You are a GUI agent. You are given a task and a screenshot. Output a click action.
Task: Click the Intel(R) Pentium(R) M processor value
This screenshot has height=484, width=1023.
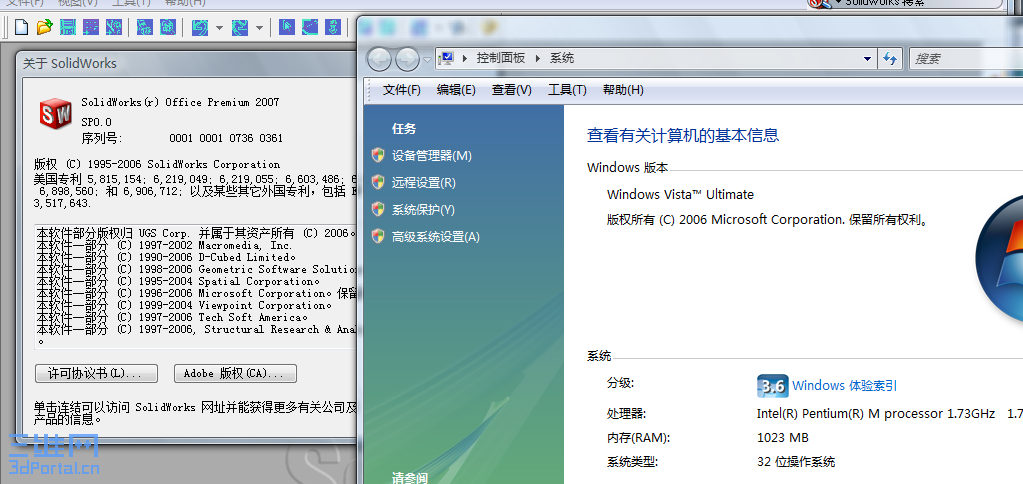876,414
